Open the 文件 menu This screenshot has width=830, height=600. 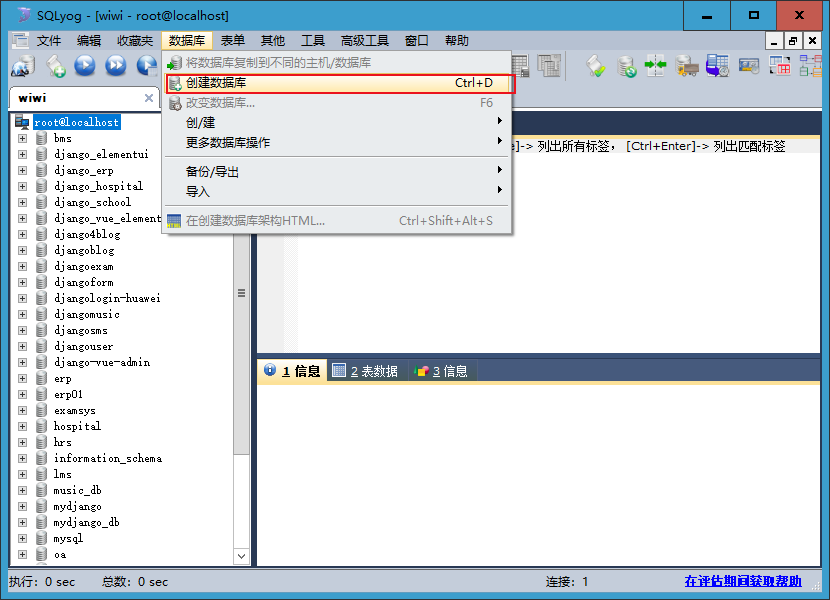[x=49, y=41]
